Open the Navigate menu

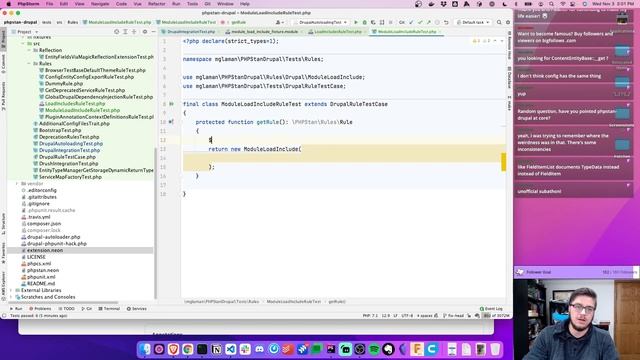coord(100,4)
